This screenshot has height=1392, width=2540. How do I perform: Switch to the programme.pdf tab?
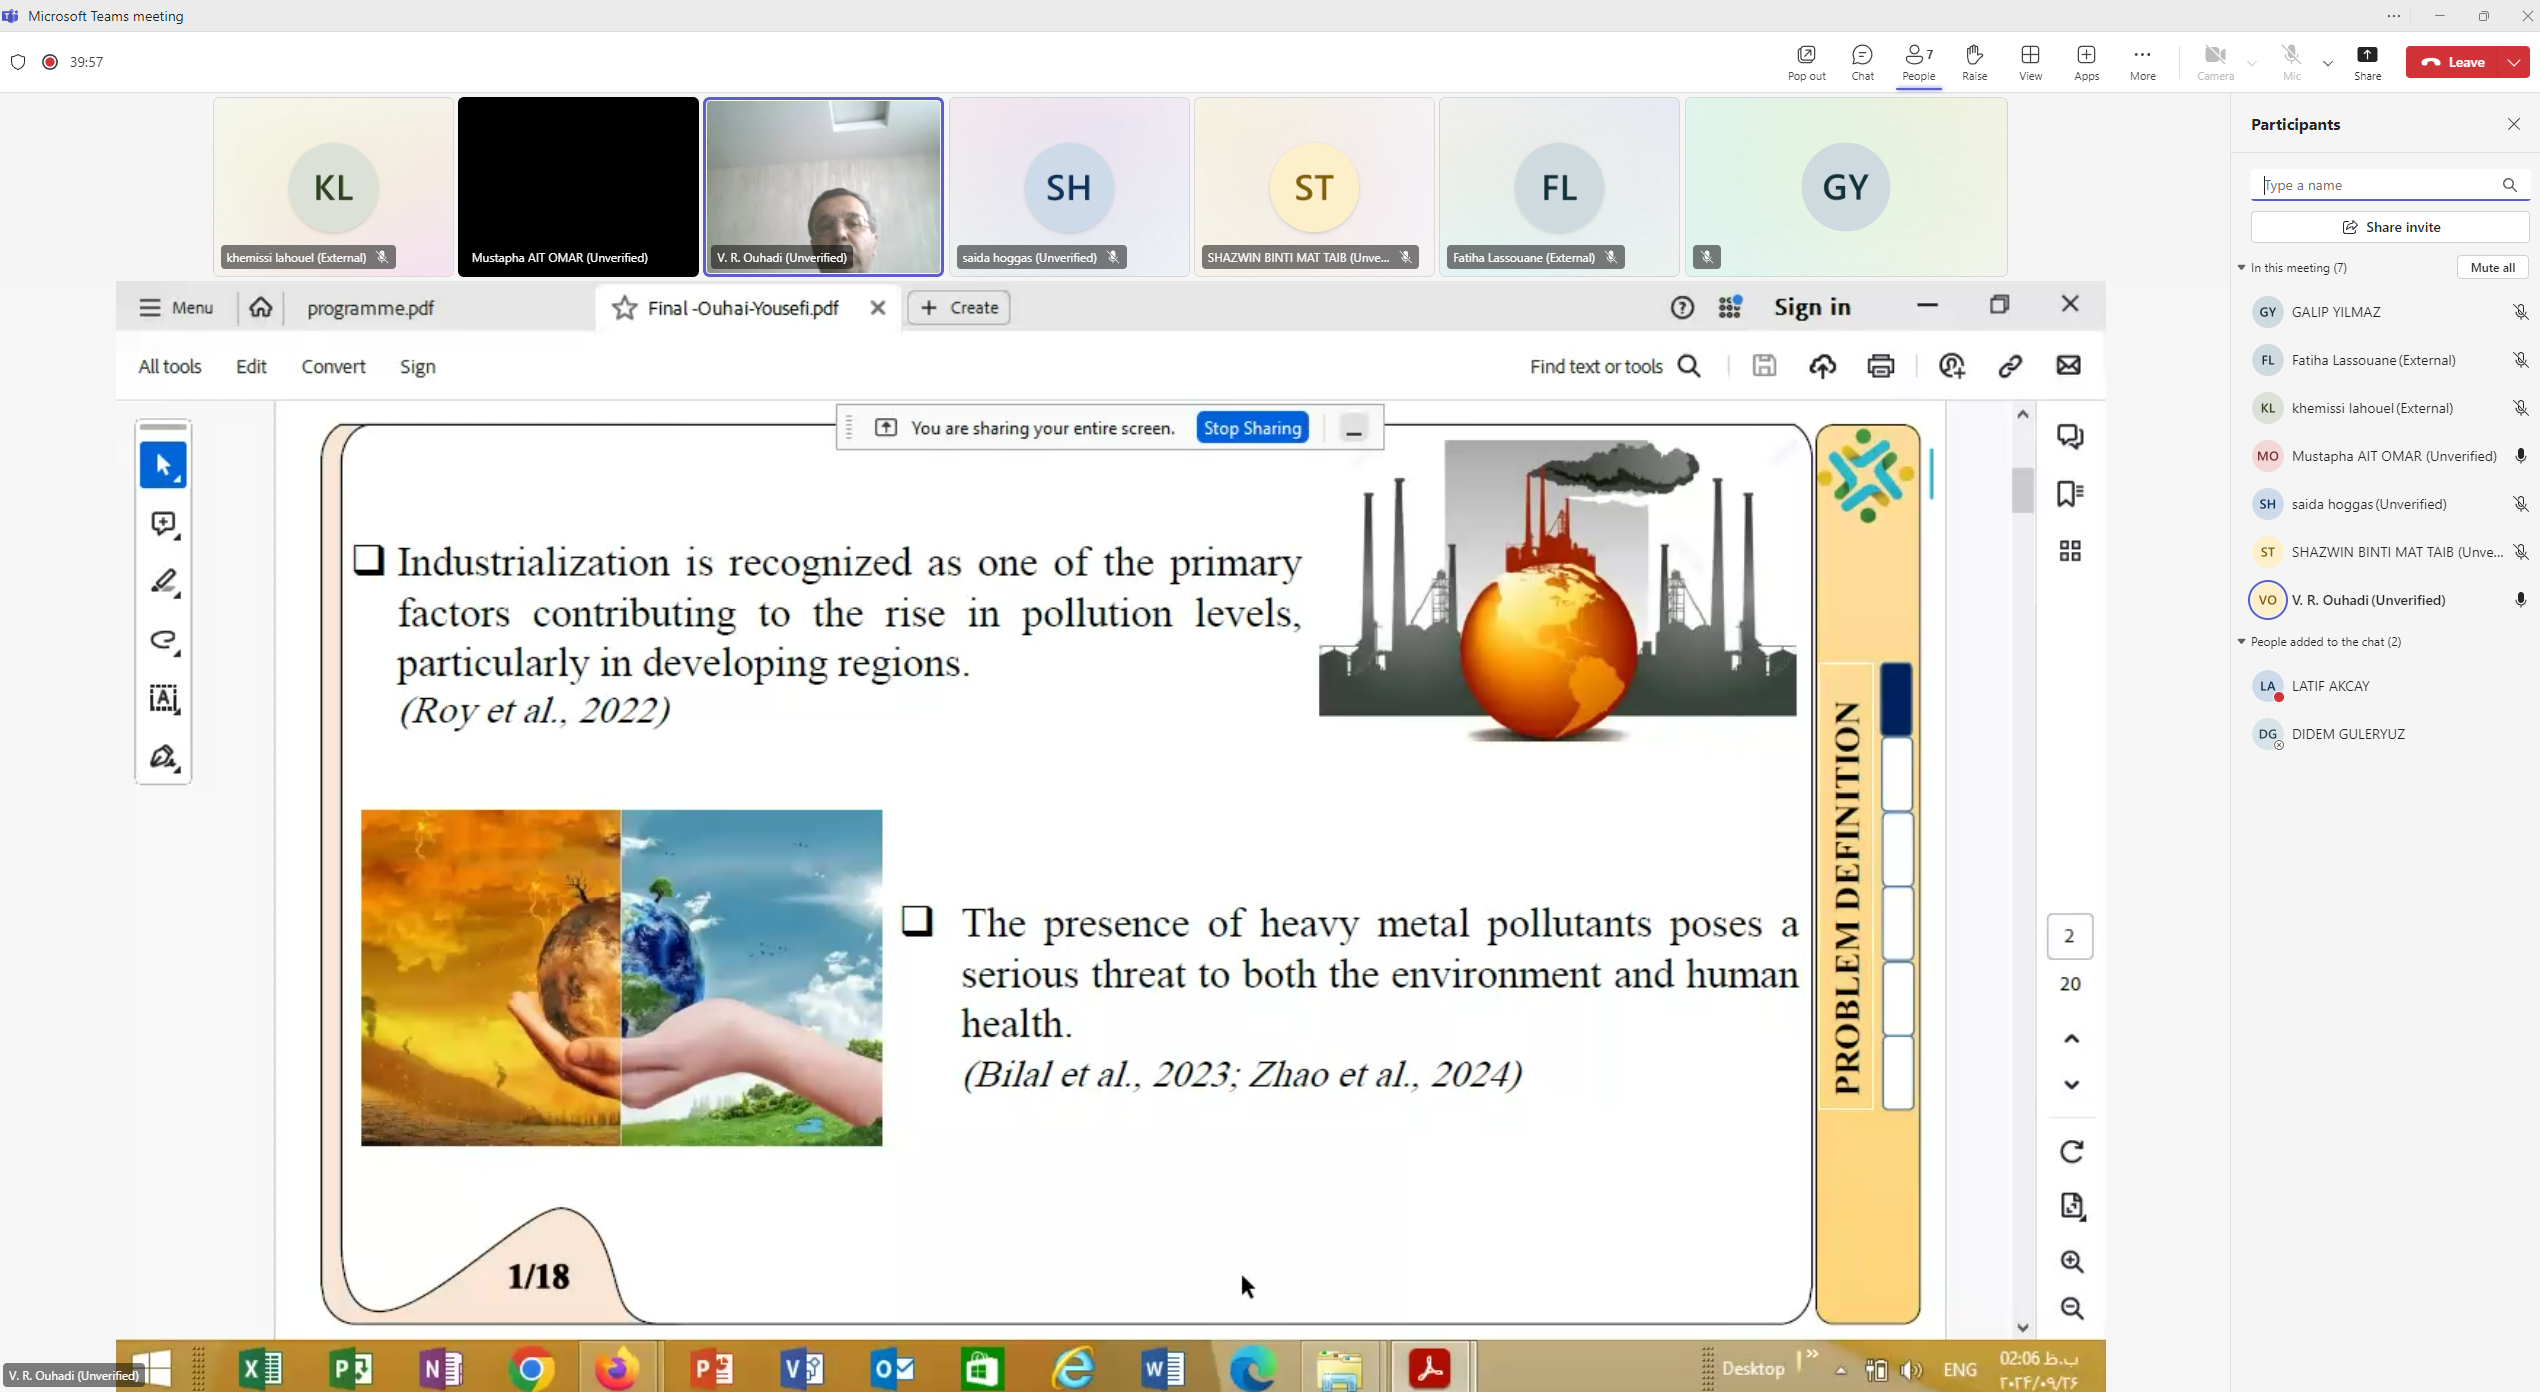pos(370,308)
